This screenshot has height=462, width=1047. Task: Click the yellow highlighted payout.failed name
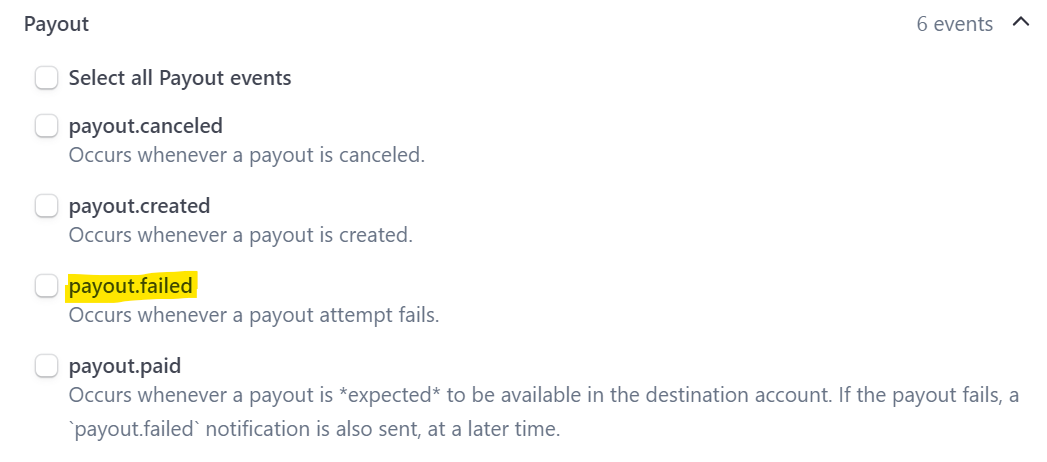click(x=131, y=286)
